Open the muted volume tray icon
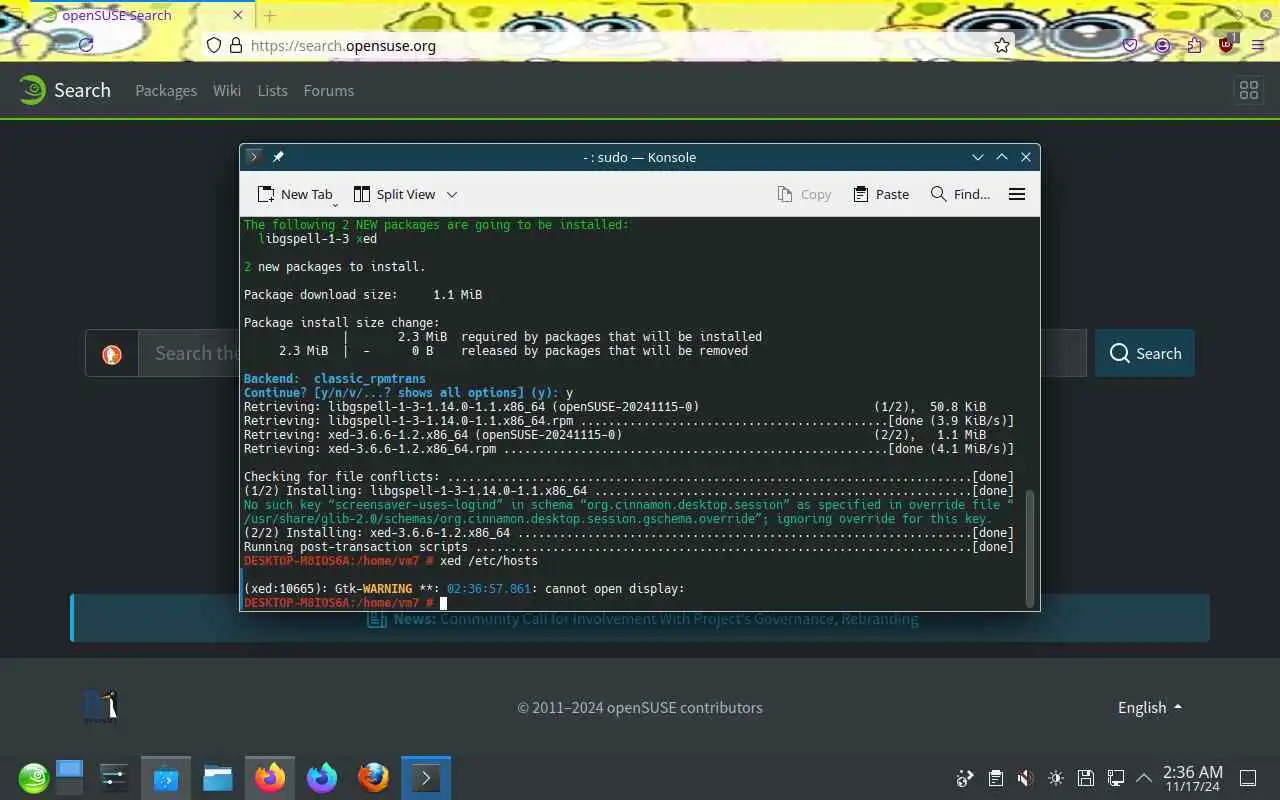The width and height of the screenshot is (1280, 800). tap(1025, 778)
